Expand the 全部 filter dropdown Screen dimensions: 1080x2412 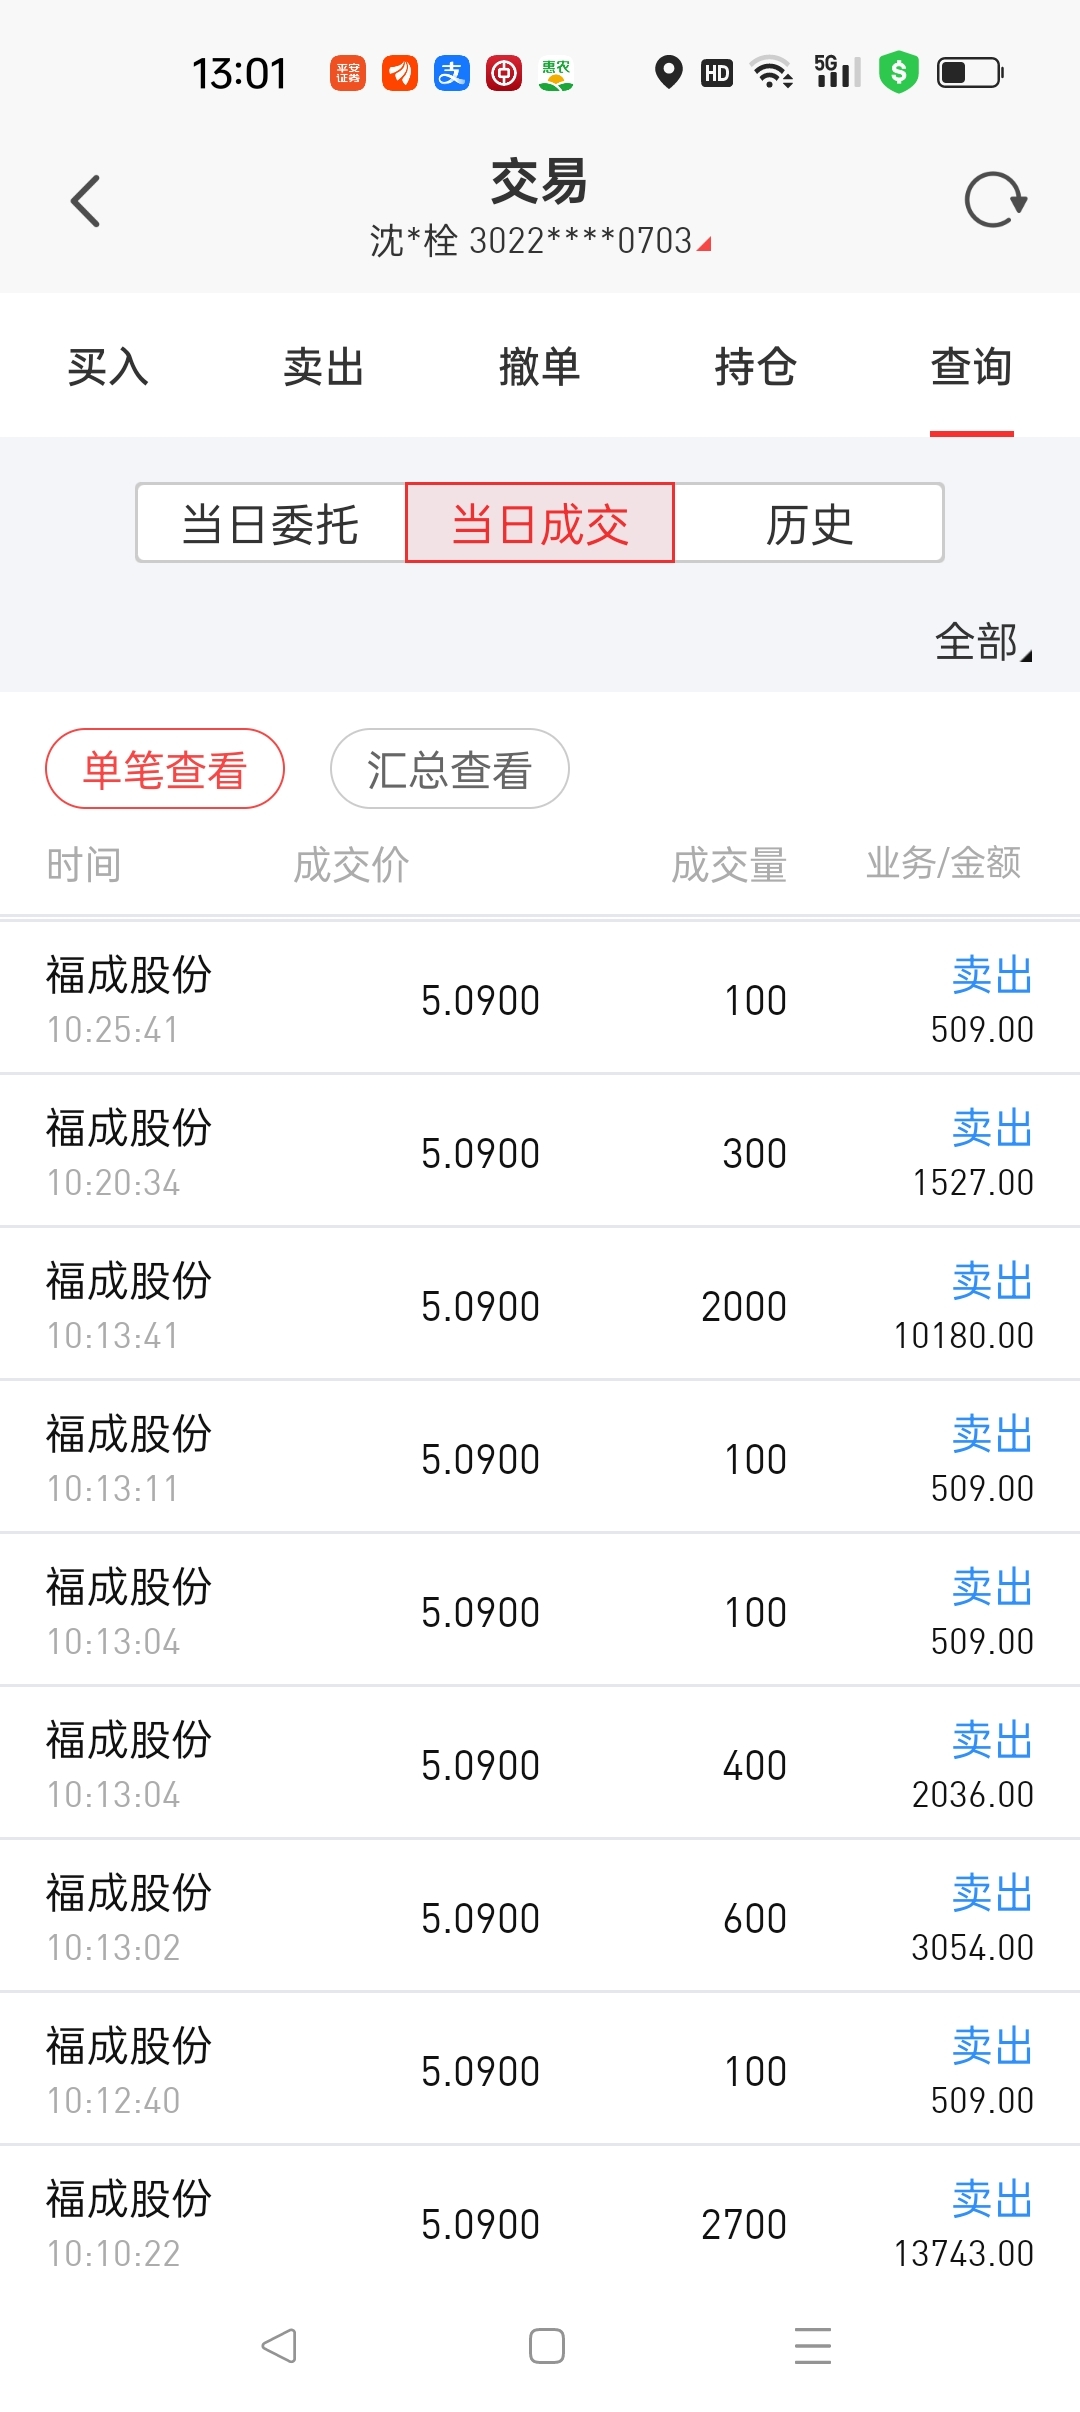[984, 641]
